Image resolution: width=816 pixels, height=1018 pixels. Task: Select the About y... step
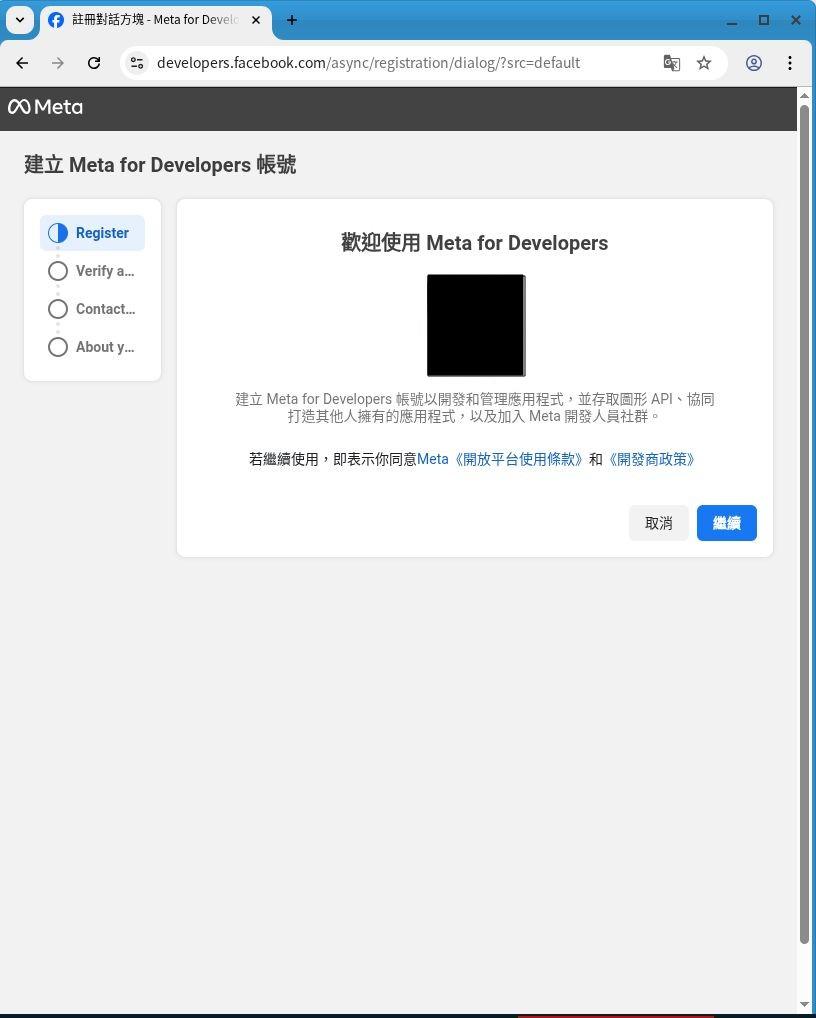pos(92,347)
